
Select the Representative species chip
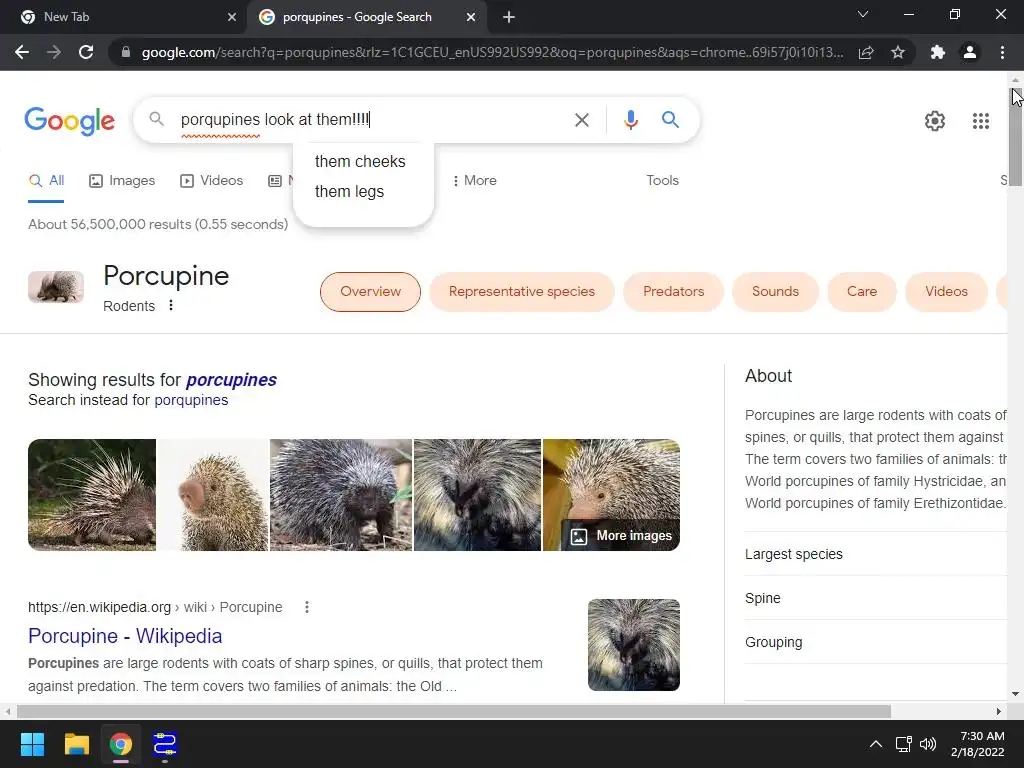click(521, 291)
